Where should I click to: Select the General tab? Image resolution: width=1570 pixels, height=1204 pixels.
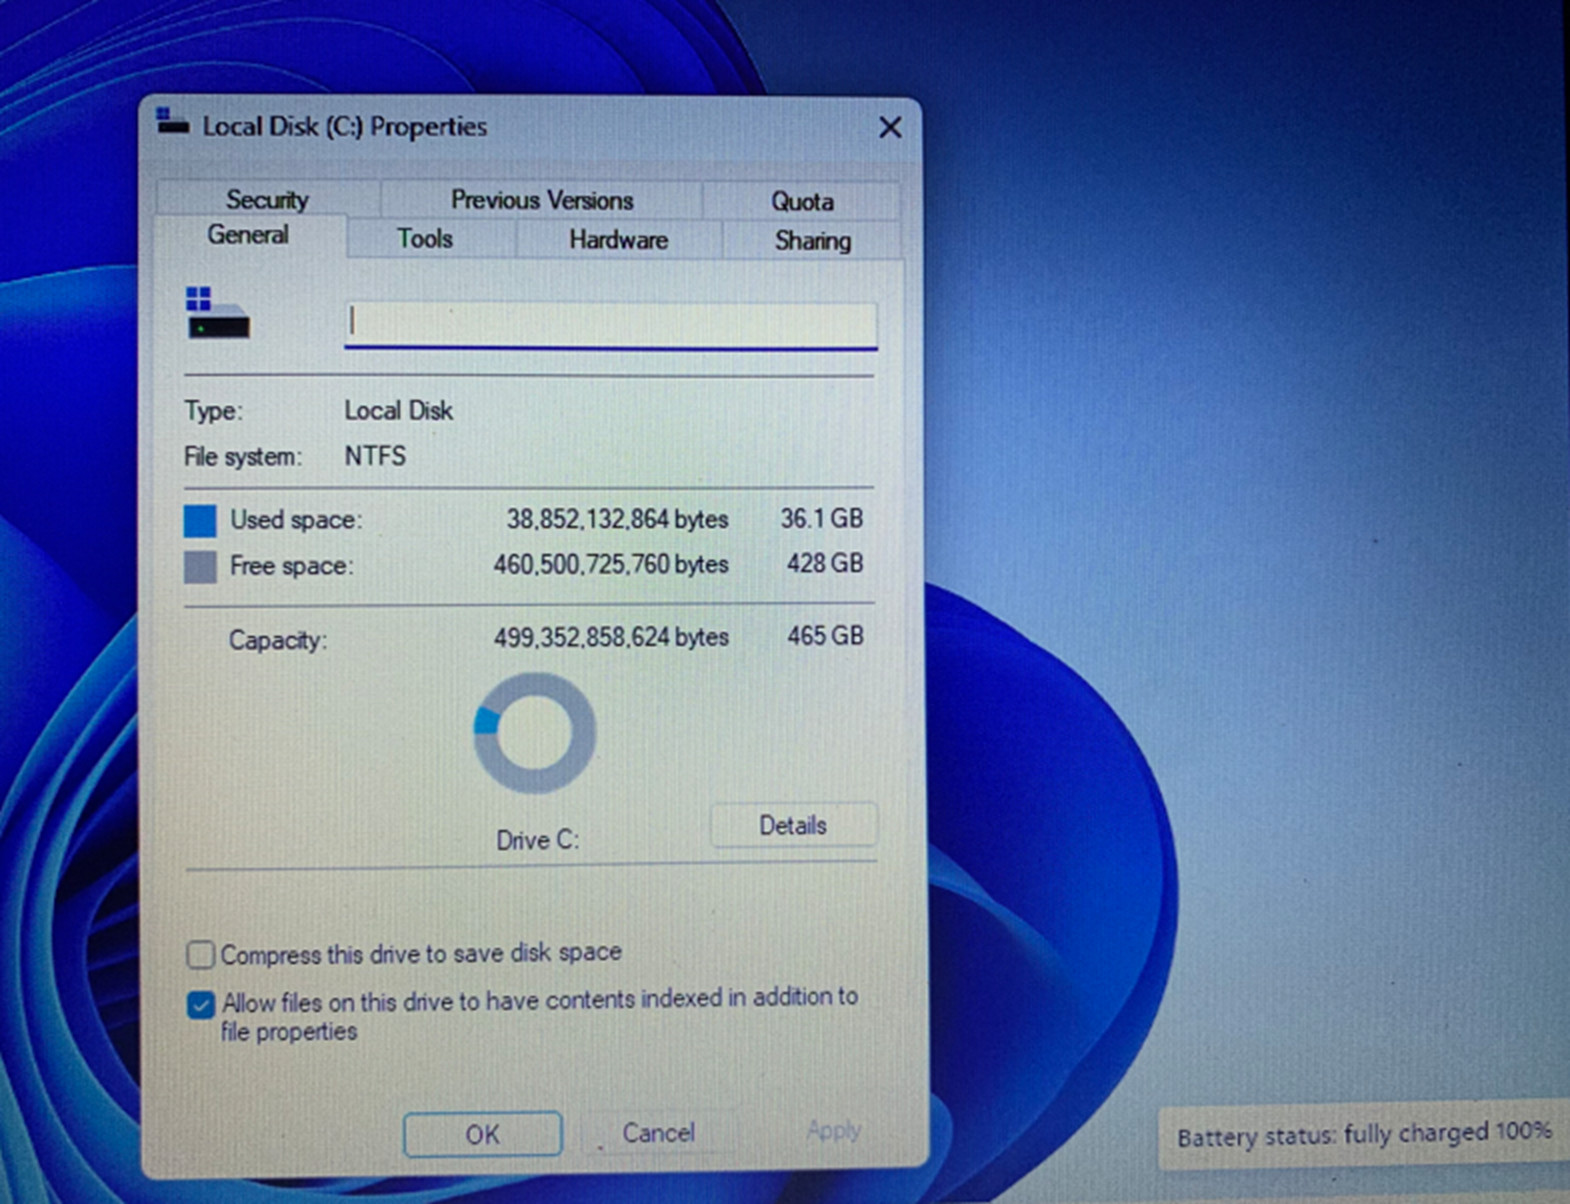pyautogui.click(x=248, y=235)
